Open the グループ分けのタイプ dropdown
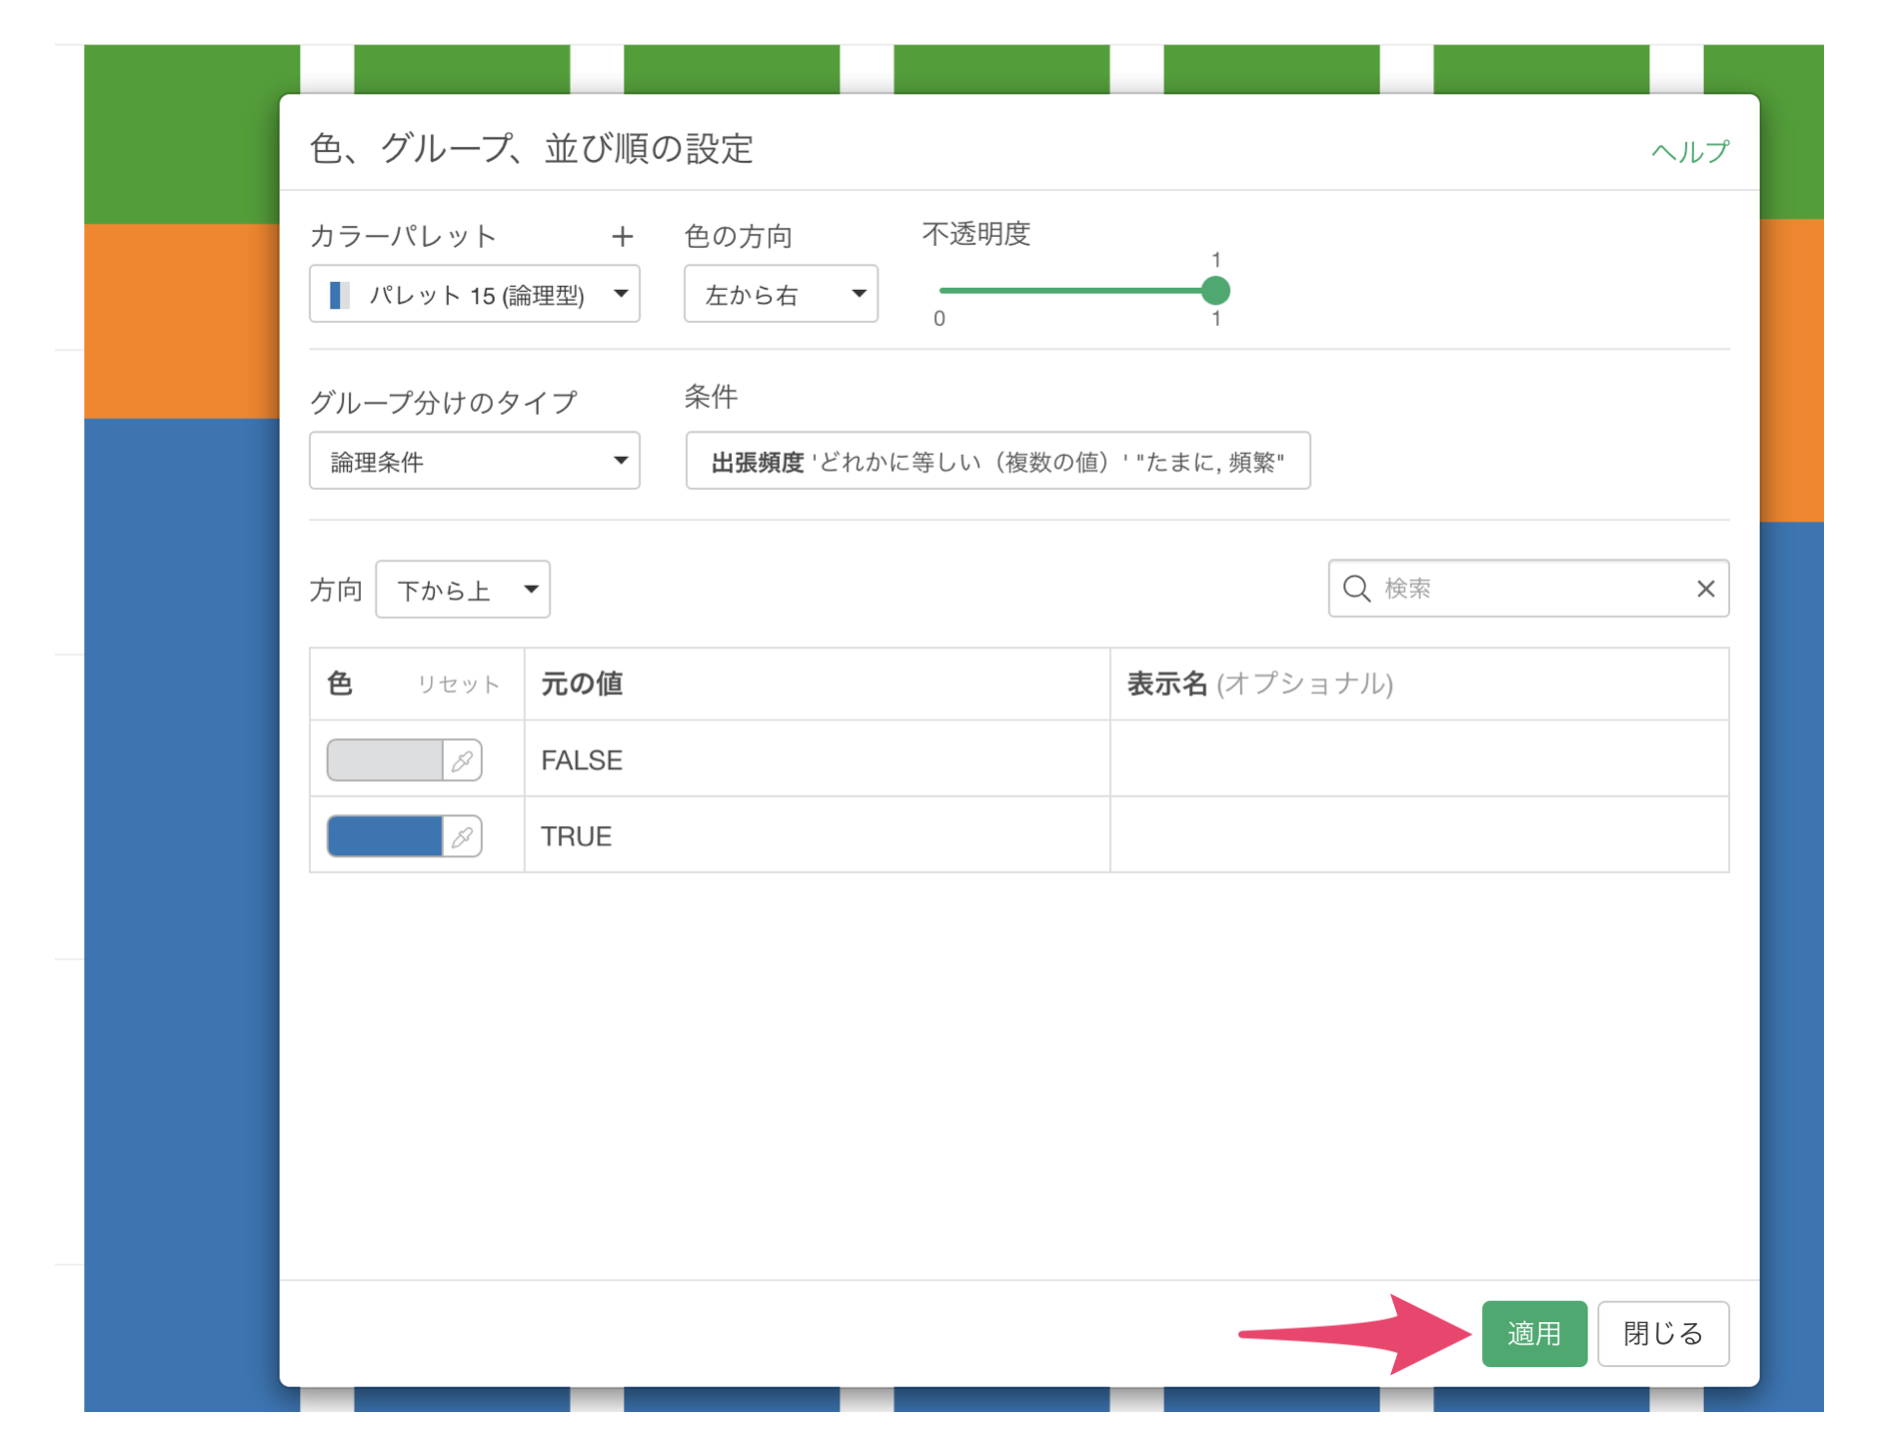 coord(474,461)
